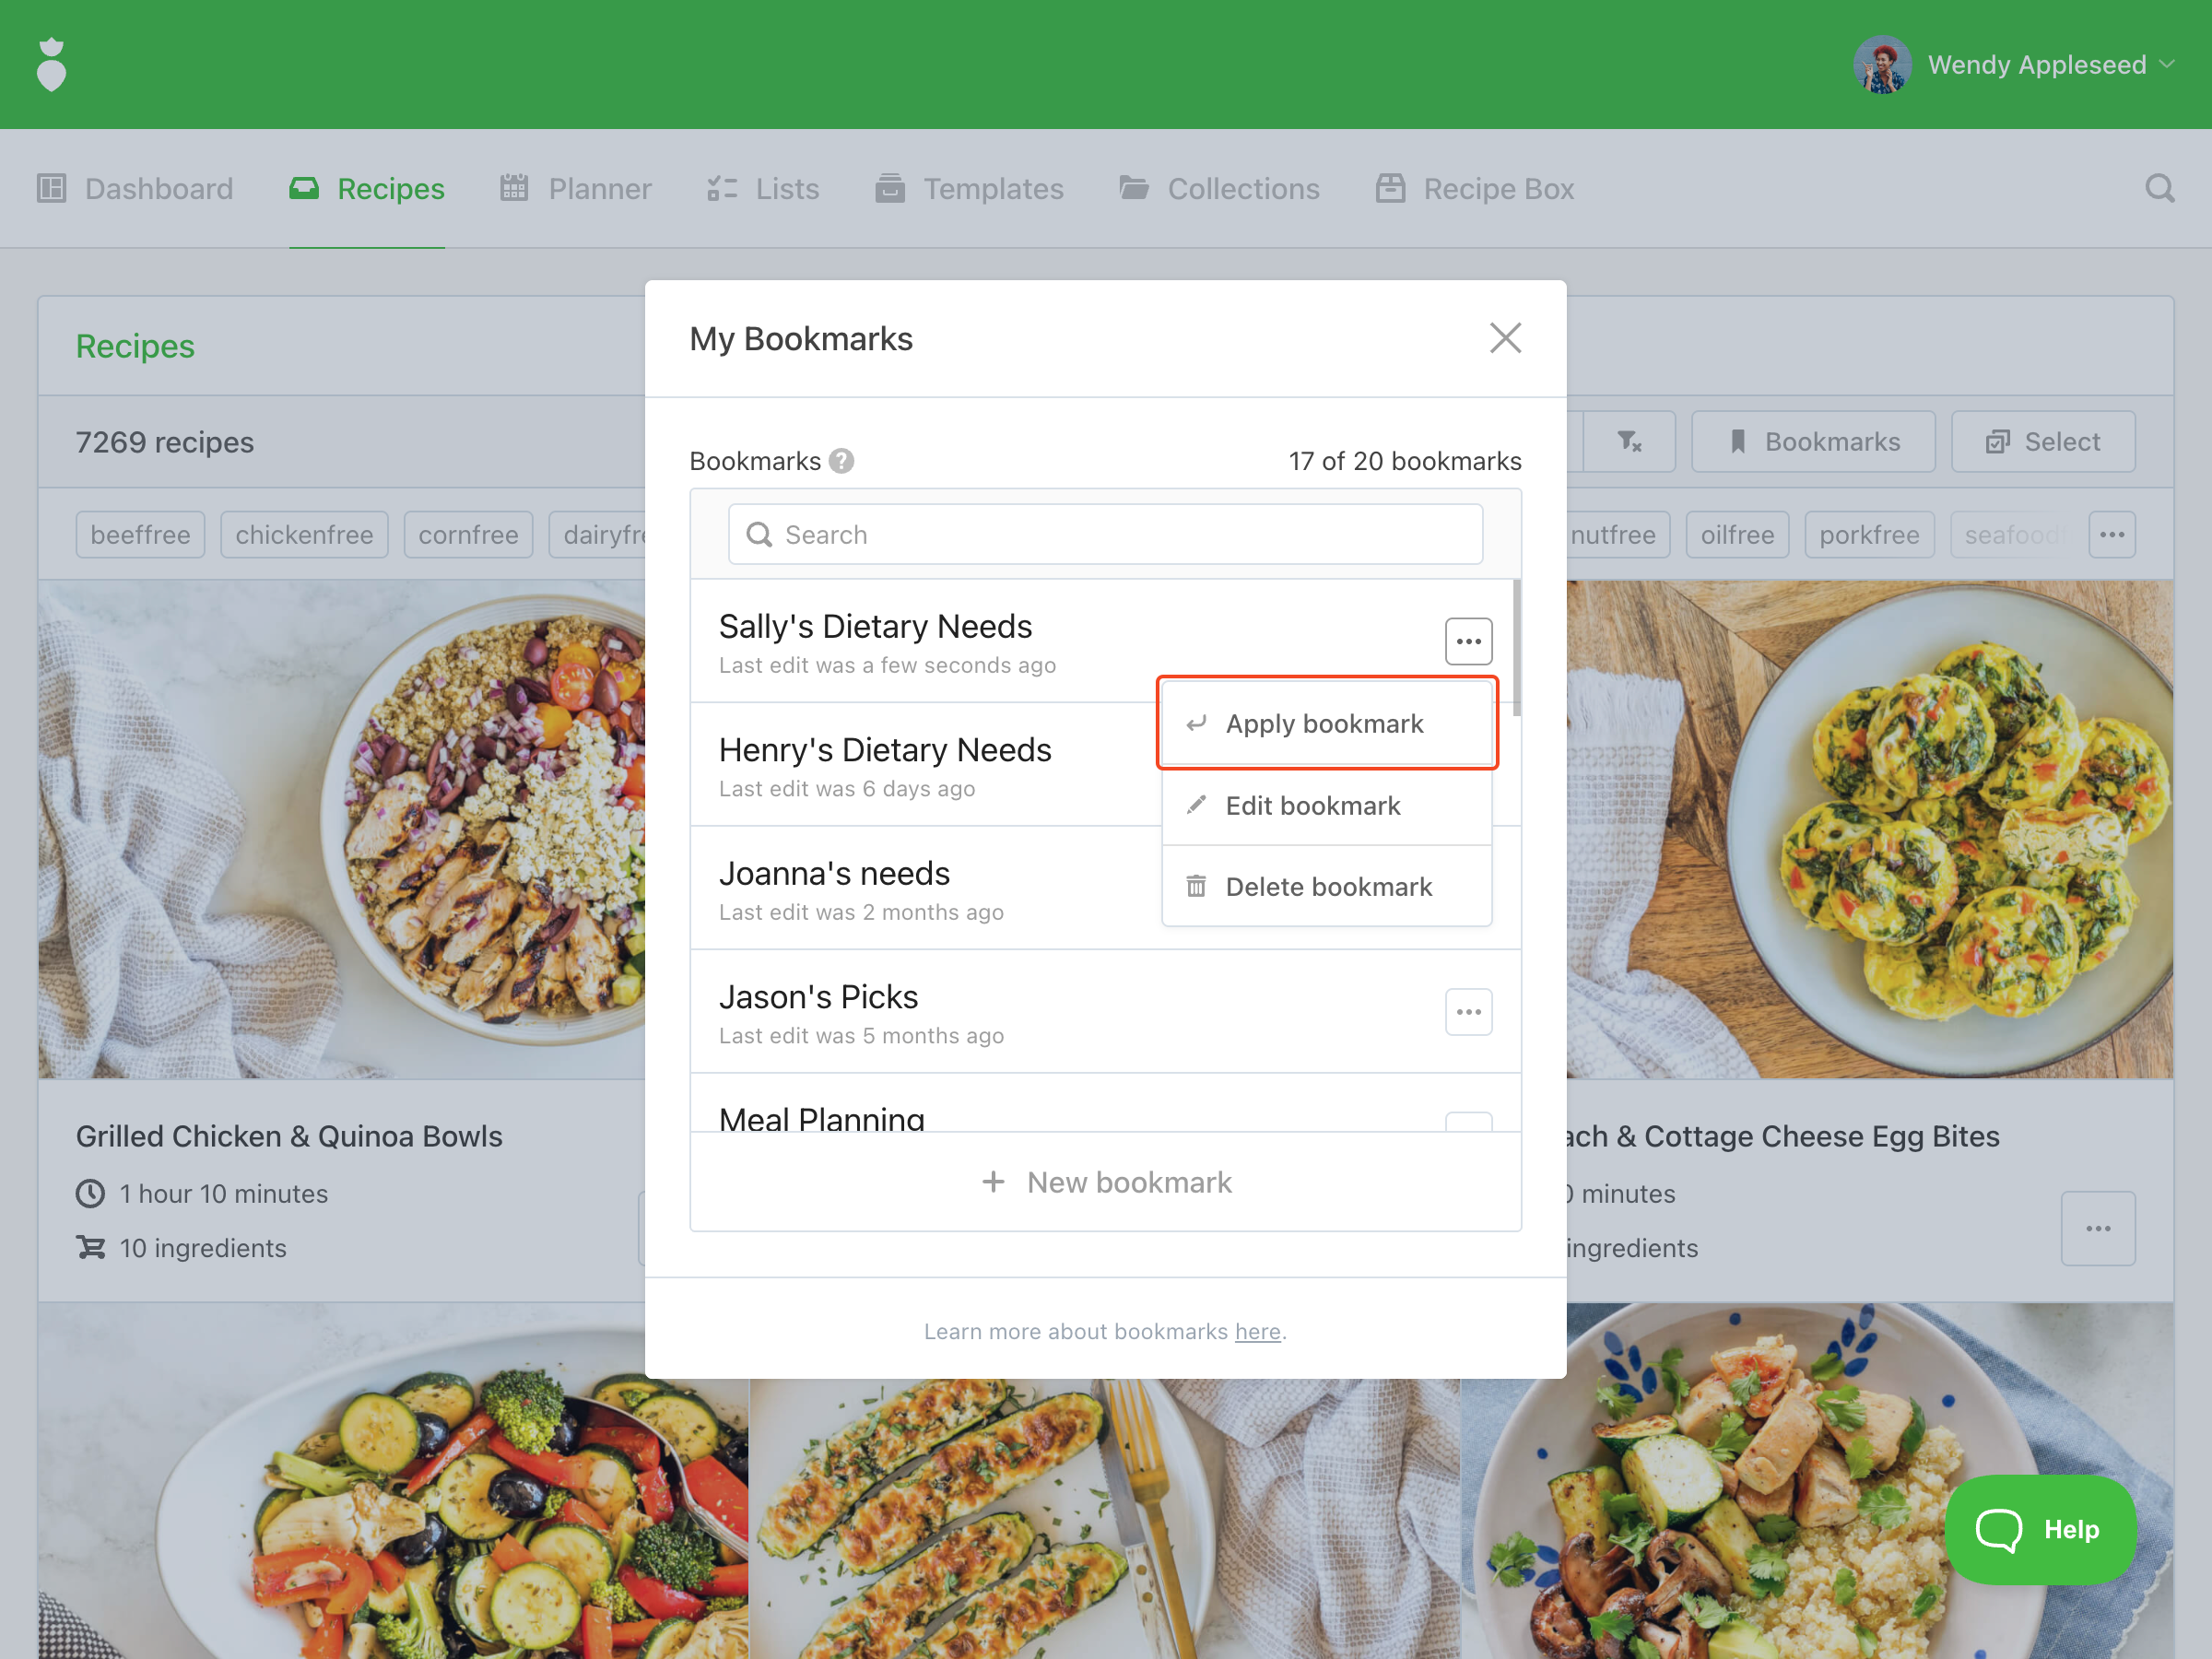The height and width of the screenshot is (1659, 2212).
Task: Expand the Wendy Appleseed account dropdown
Action: tap(2035, 65)
